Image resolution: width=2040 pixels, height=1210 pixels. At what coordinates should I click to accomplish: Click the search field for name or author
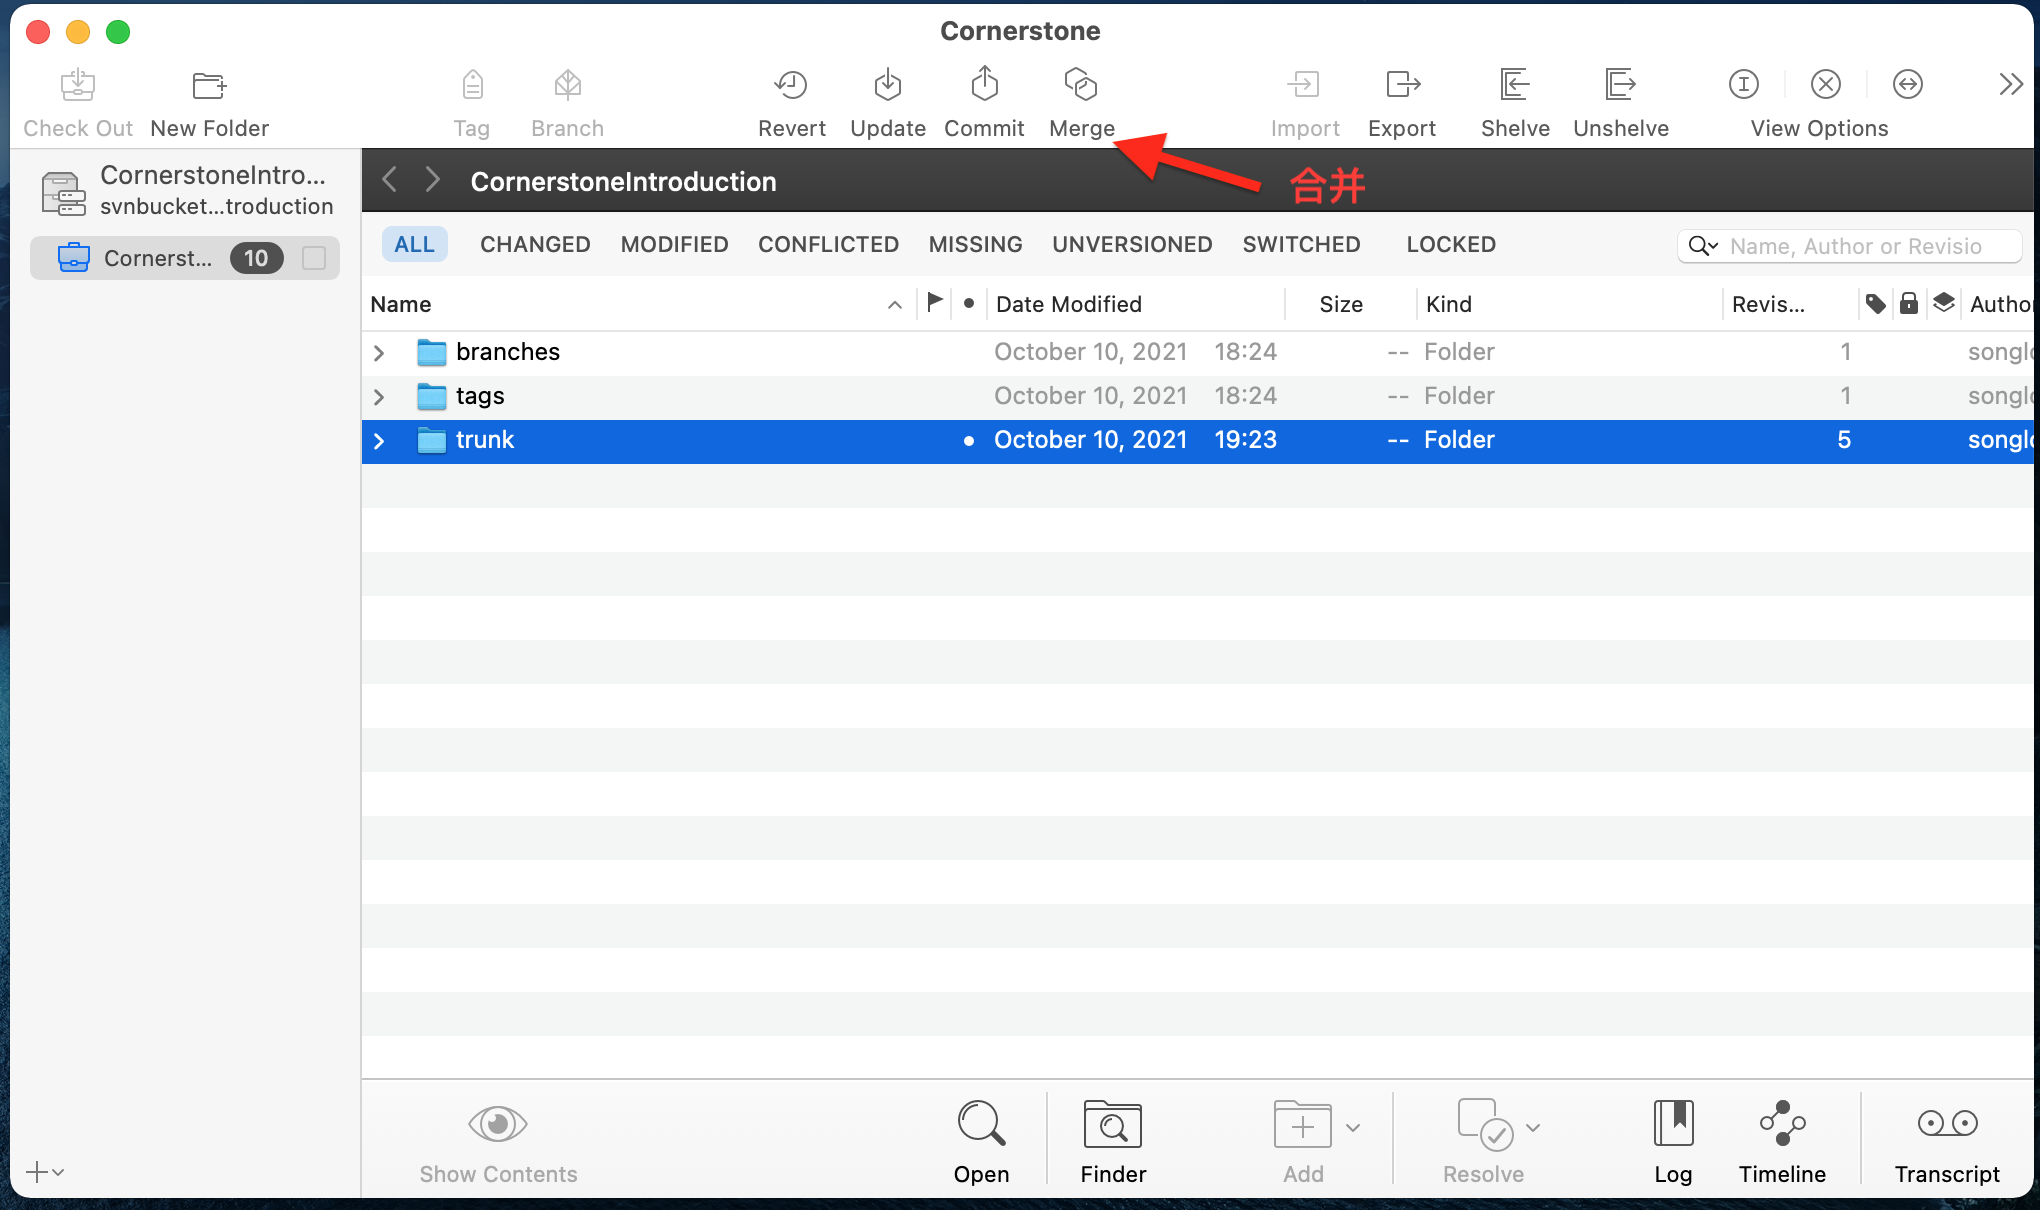coord(1850,246)
